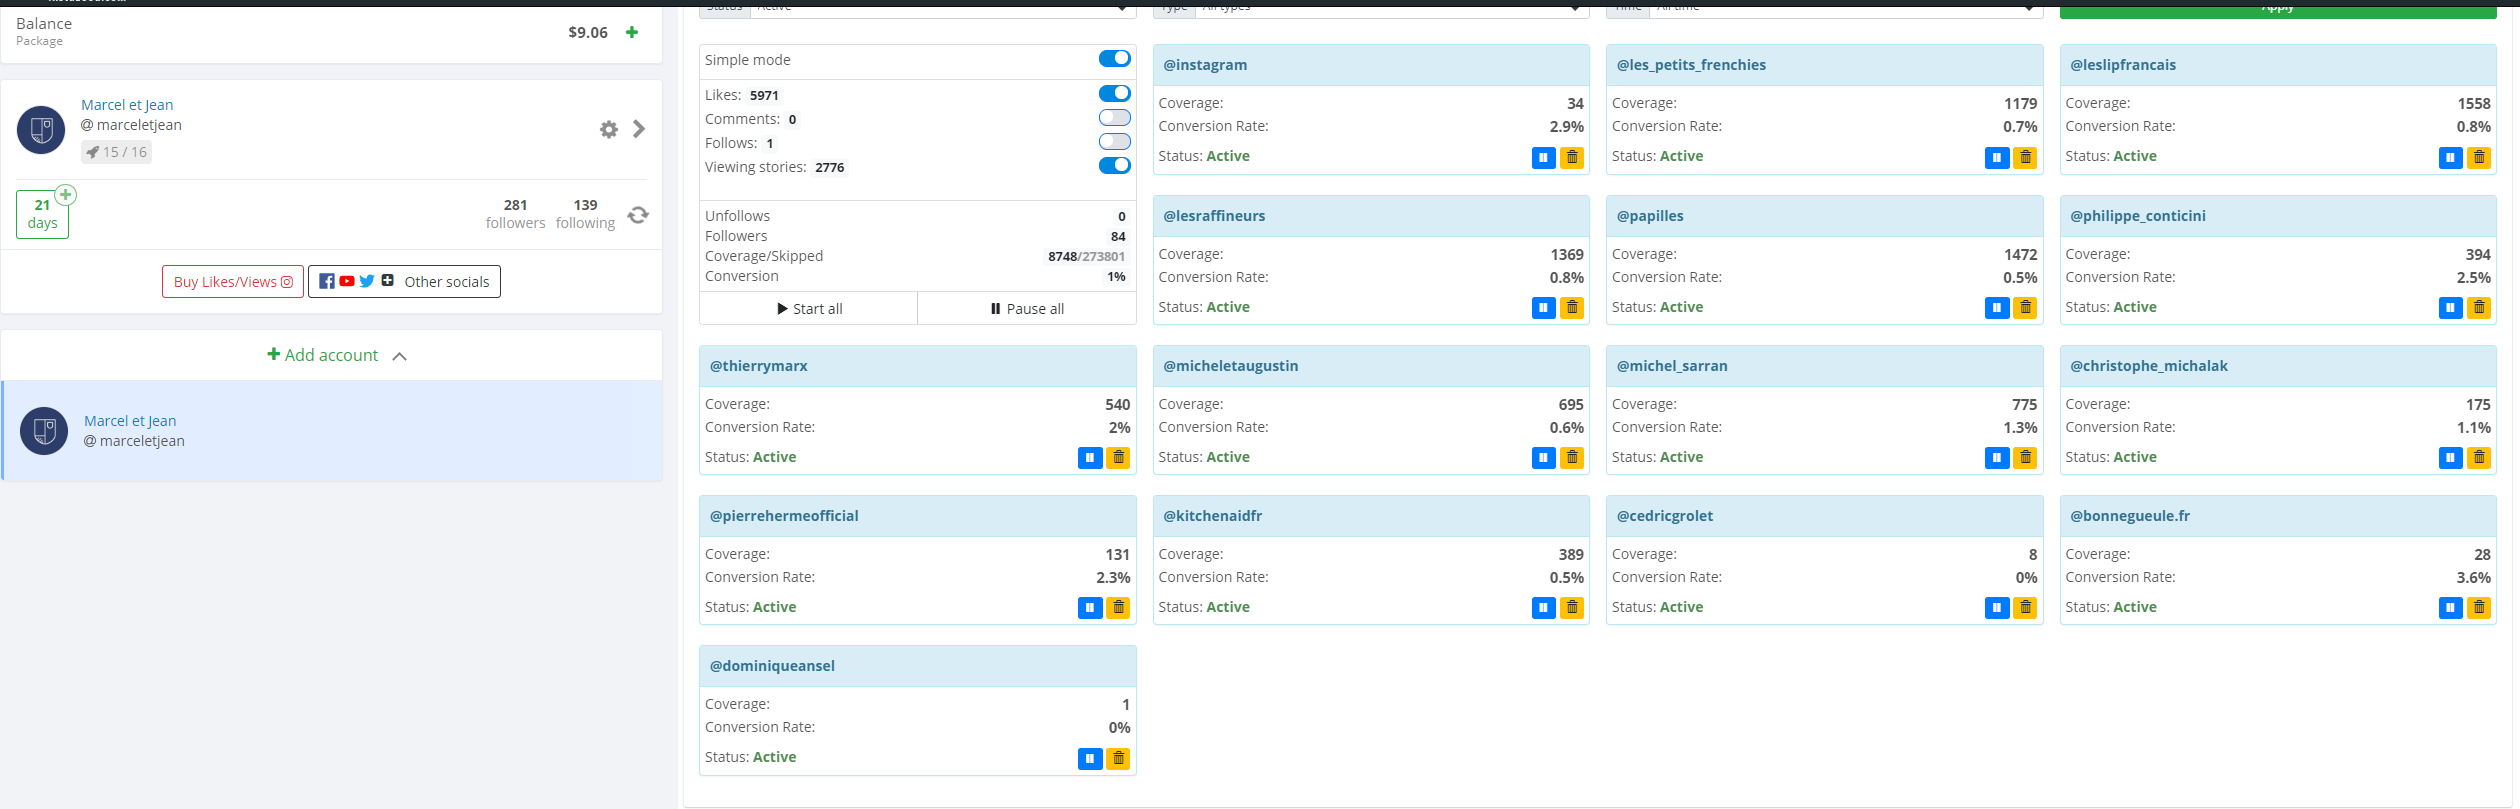This screenshot has height=809, width=2520.
Task: Pause the @philippe_conticini target
Action: [2450, 308]
